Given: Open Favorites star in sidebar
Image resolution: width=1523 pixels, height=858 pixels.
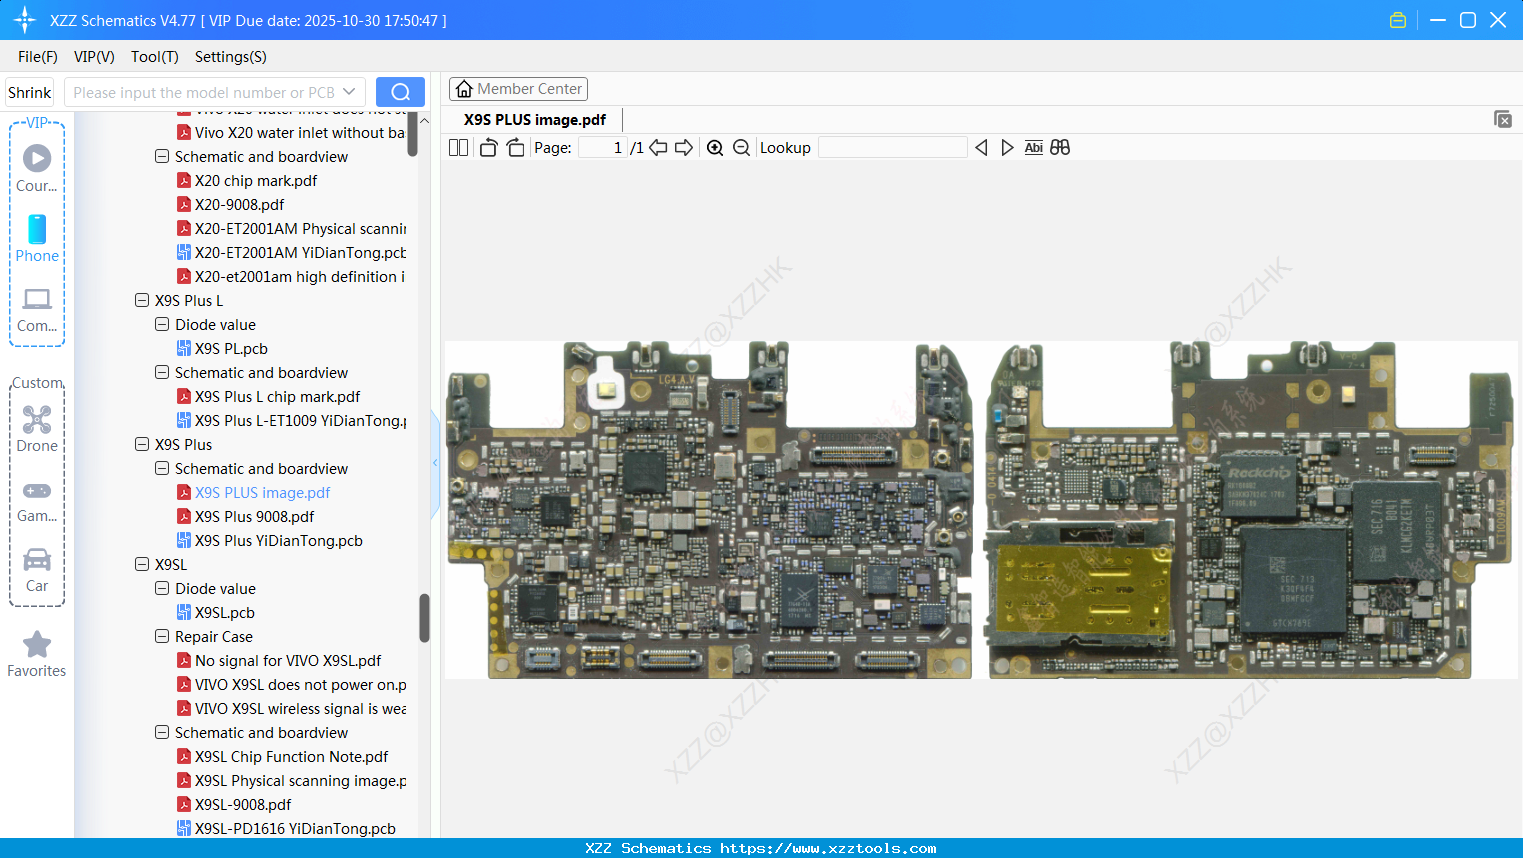Looking at the screenshot, I should pos(37,654).
